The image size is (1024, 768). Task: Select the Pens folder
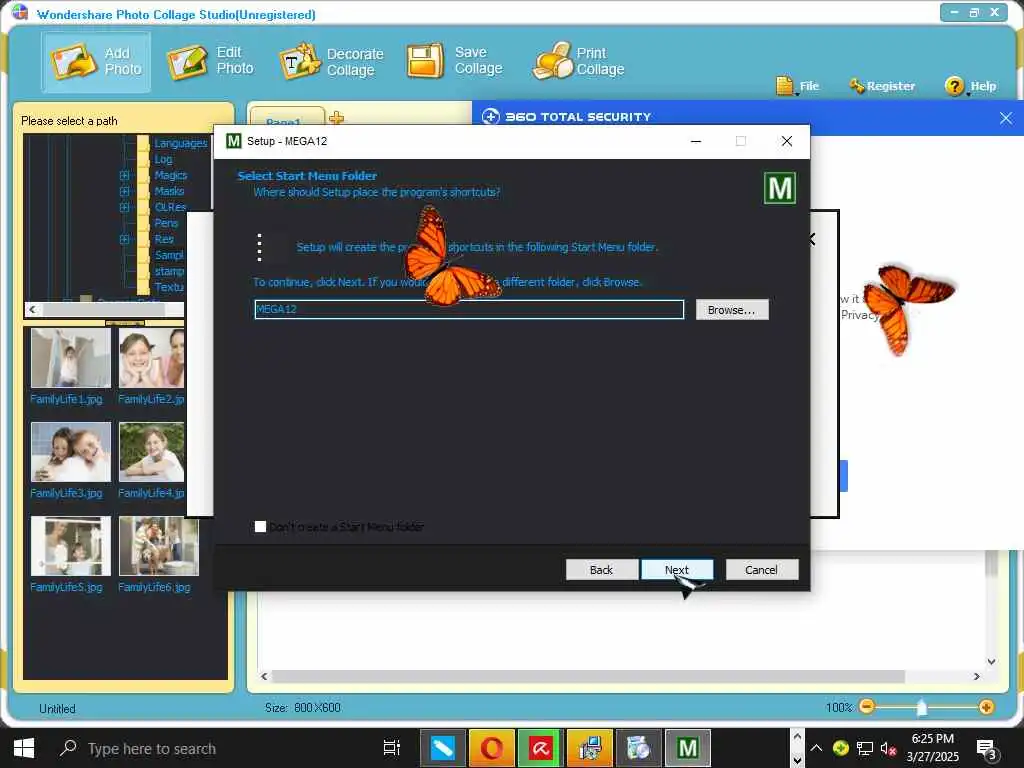[x=166, y=223]
